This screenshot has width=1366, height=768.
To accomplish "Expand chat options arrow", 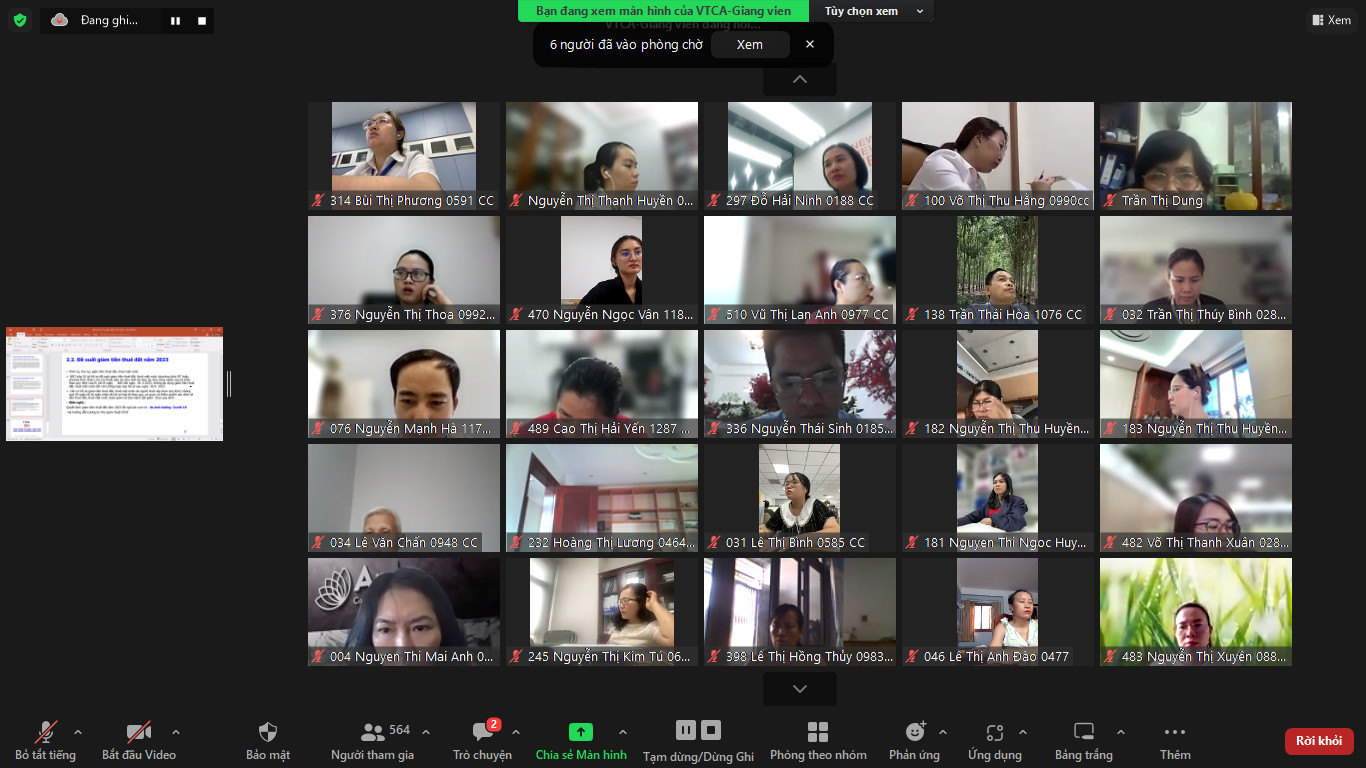I will (x=516, y=731).
